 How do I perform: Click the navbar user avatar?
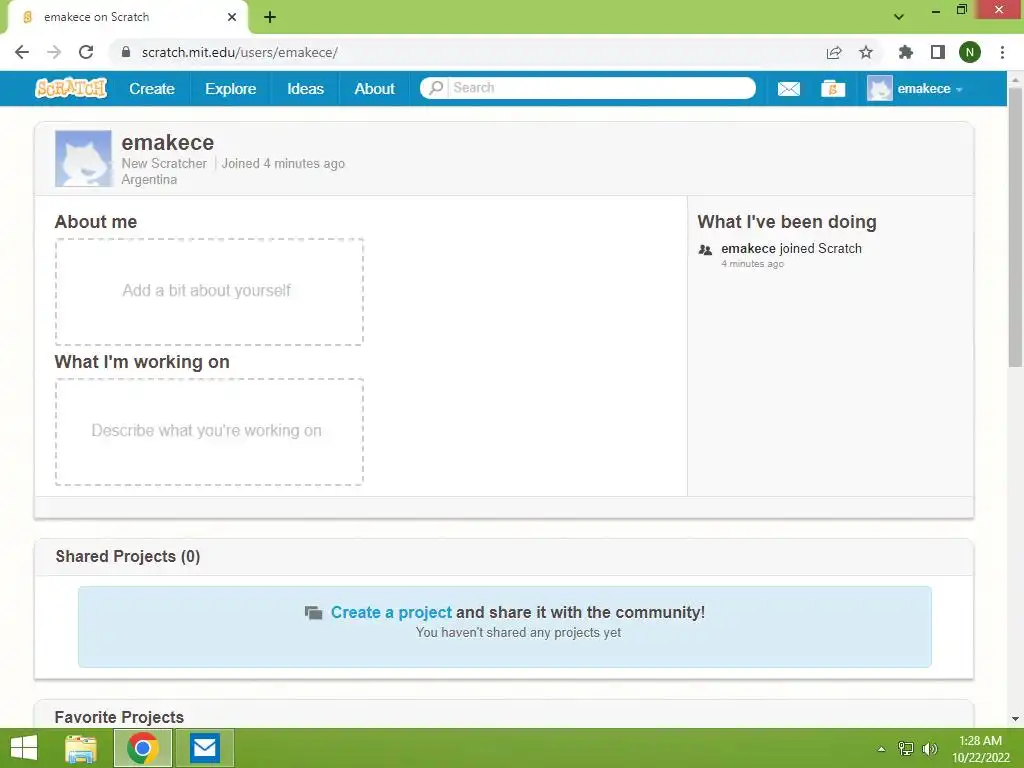tap(879, 88)
